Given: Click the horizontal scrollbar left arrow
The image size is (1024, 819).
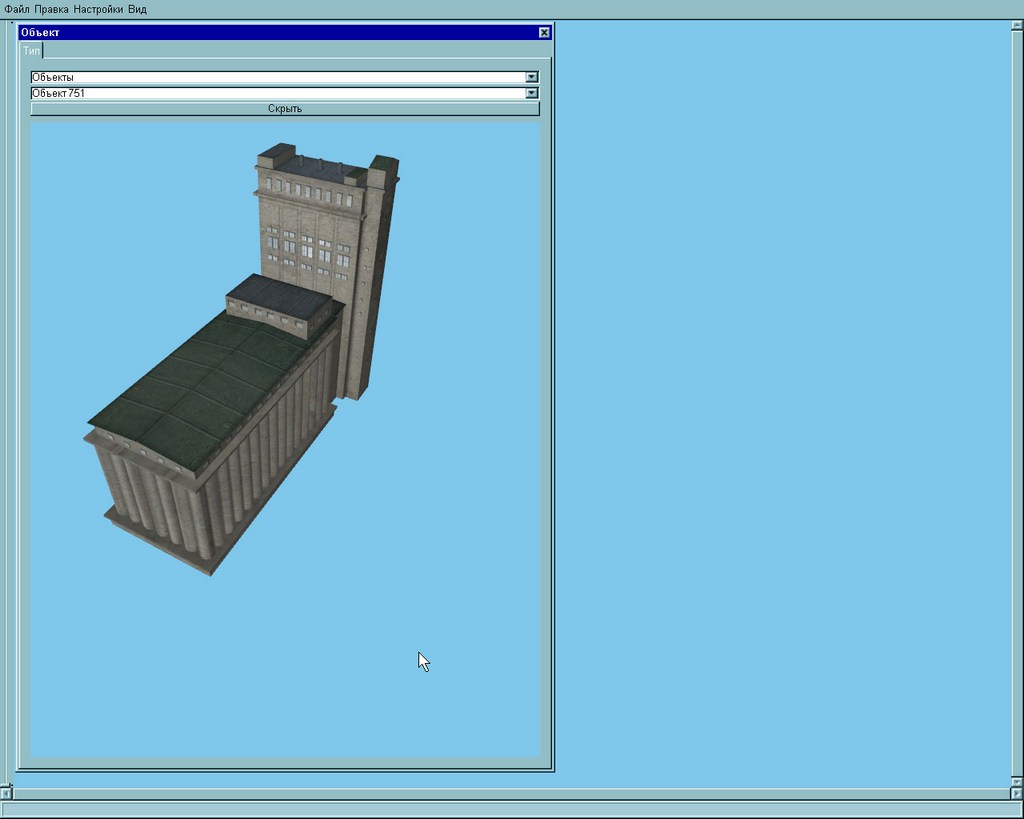Looking at the screenshot, I should 6,794.
